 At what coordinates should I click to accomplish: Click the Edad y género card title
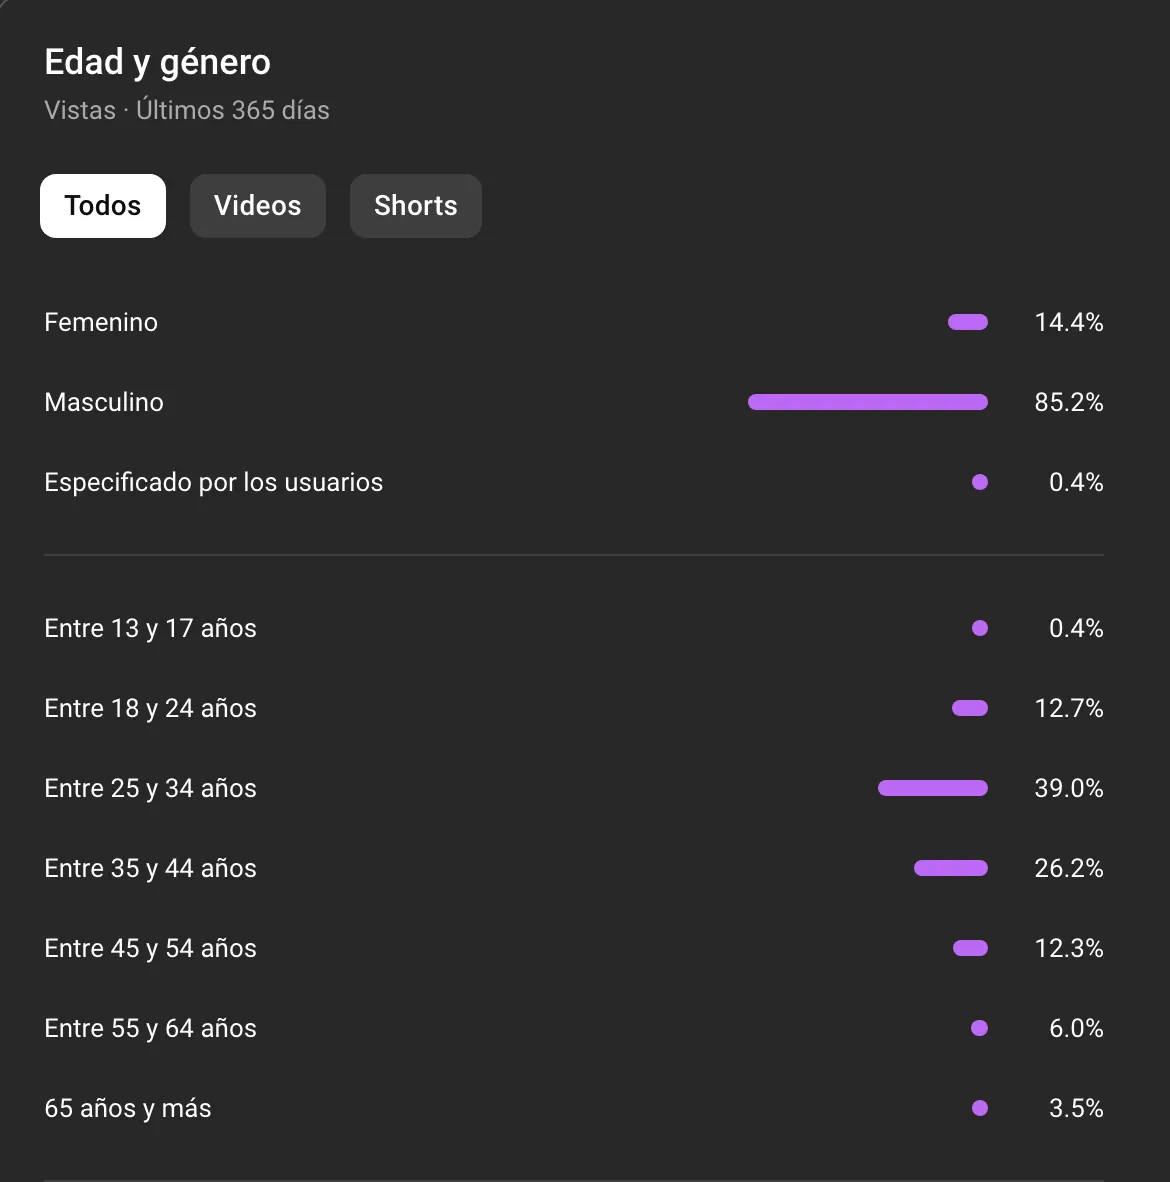tap(157, 62)
